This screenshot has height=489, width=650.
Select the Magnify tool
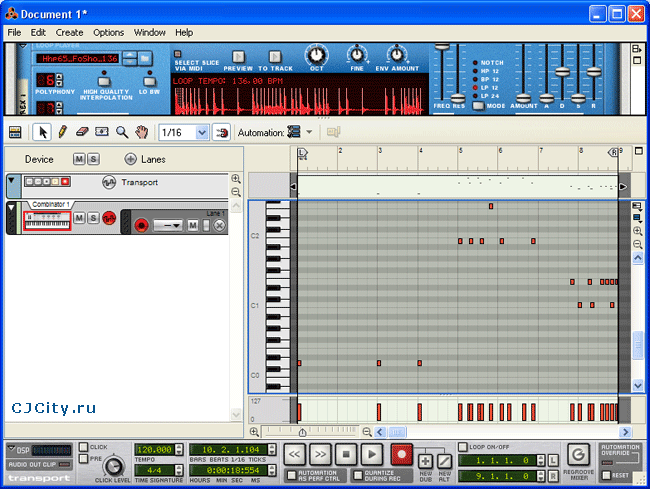121,132
